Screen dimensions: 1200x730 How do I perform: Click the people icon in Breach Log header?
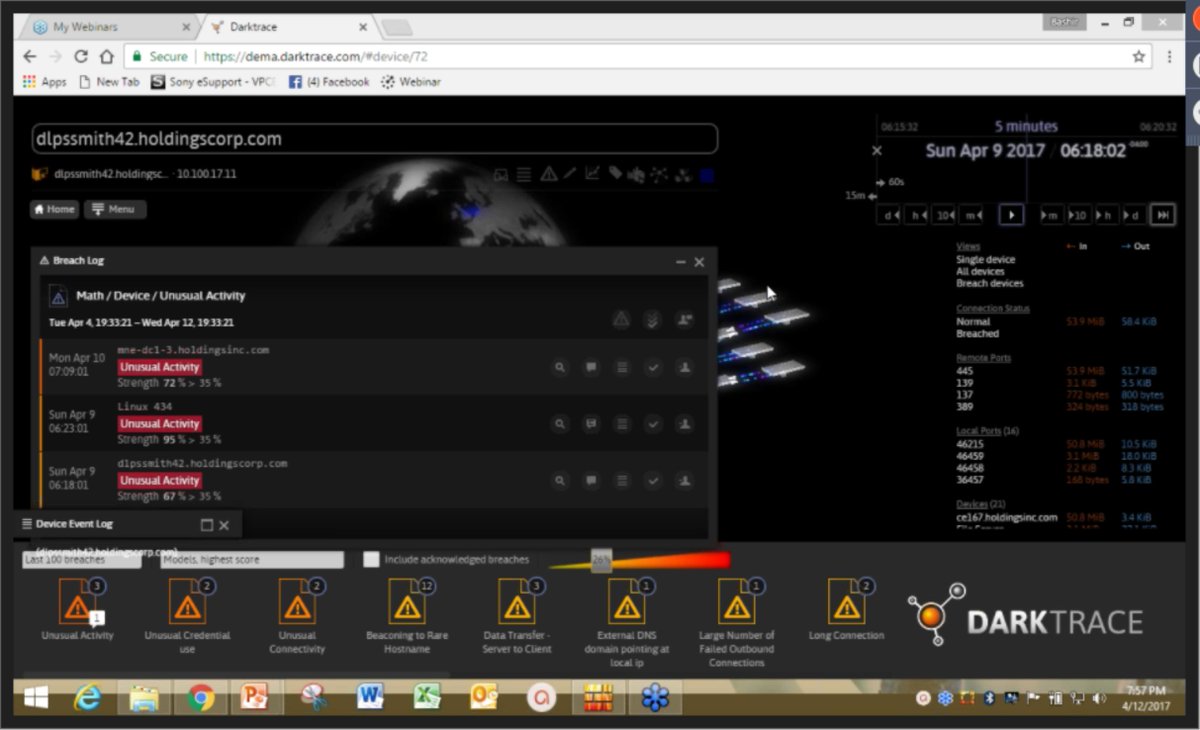click(684, 319)
